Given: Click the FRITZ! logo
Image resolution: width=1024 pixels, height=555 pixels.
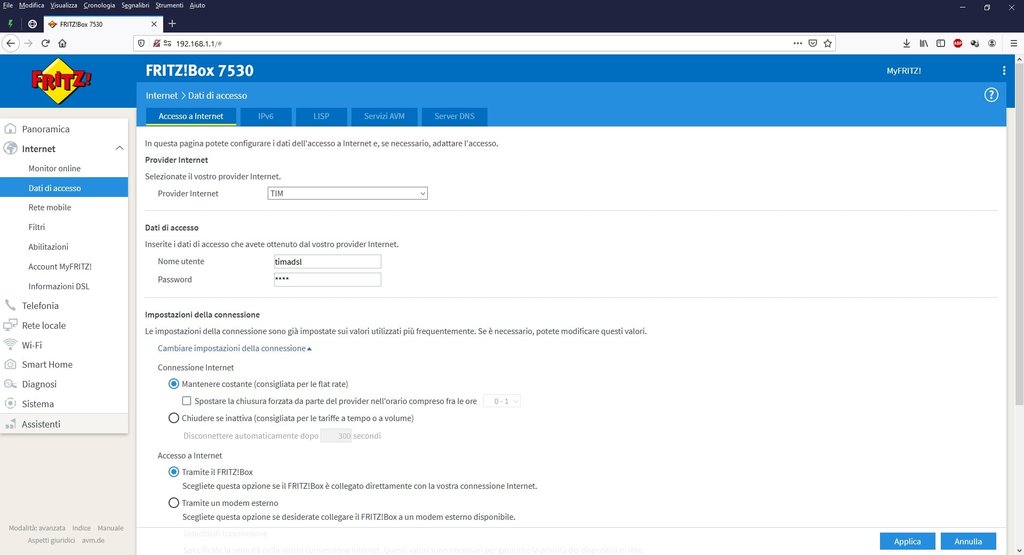Looking at the screenshot, I should tap(61, 81).
